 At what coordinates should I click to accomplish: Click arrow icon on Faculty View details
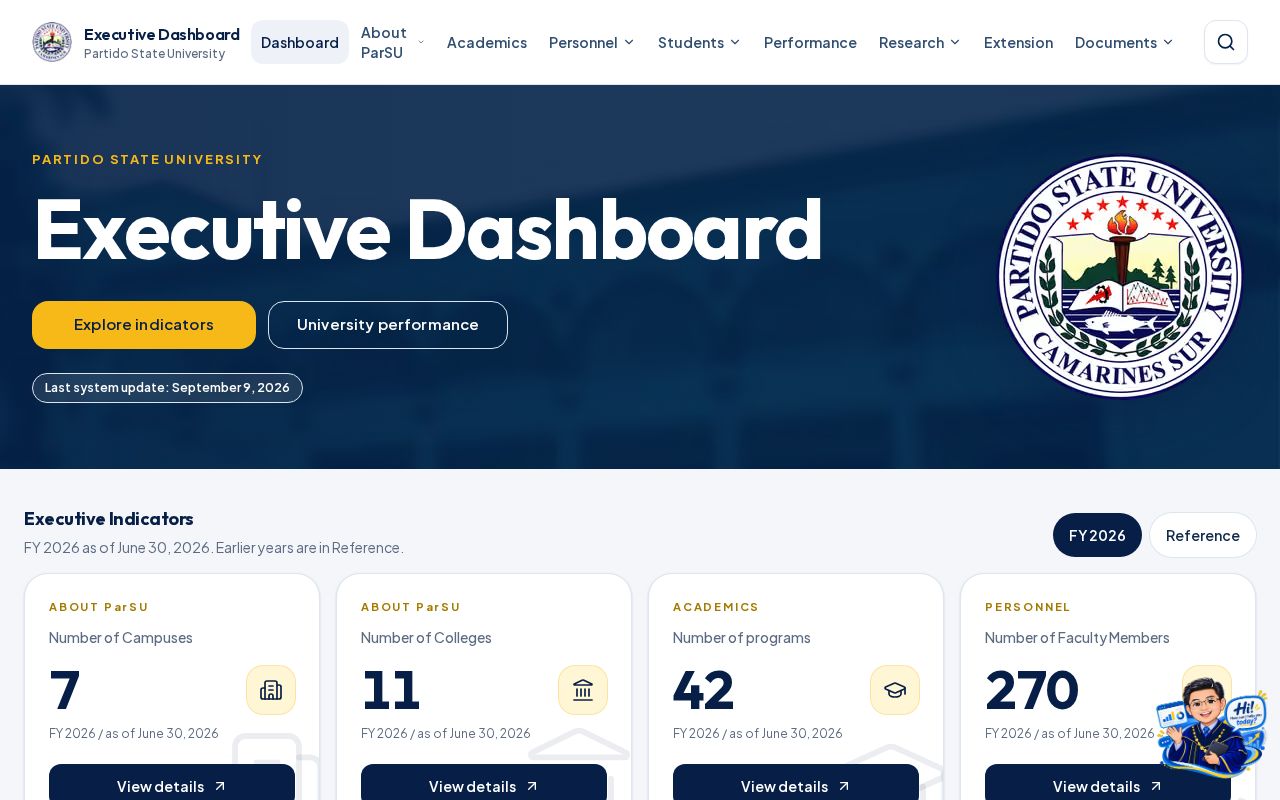(1156, 786)
